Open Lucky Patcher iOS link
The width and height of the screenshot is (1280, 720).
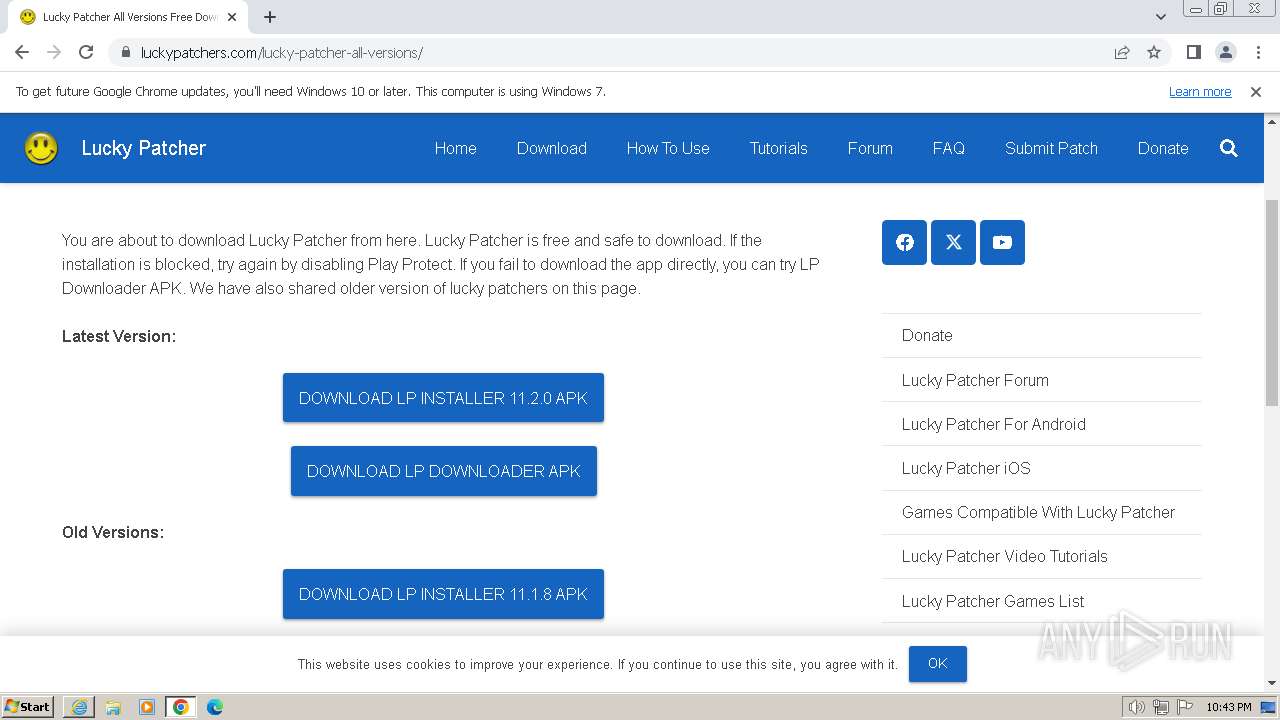966,468
